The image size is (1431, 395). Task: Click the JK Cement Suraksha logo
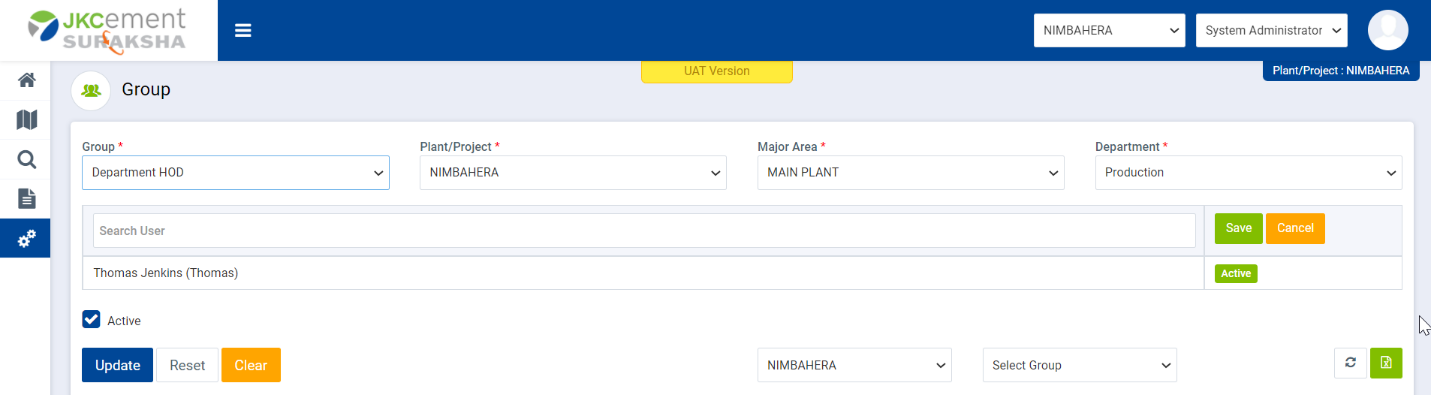[x=108, y=30]
